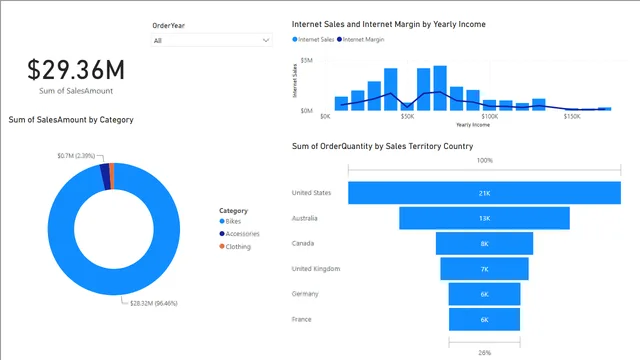The height and width of the screenshot is (360, 640).
Task: Click the 26% funnel bottom label
Action: [484, 353]
